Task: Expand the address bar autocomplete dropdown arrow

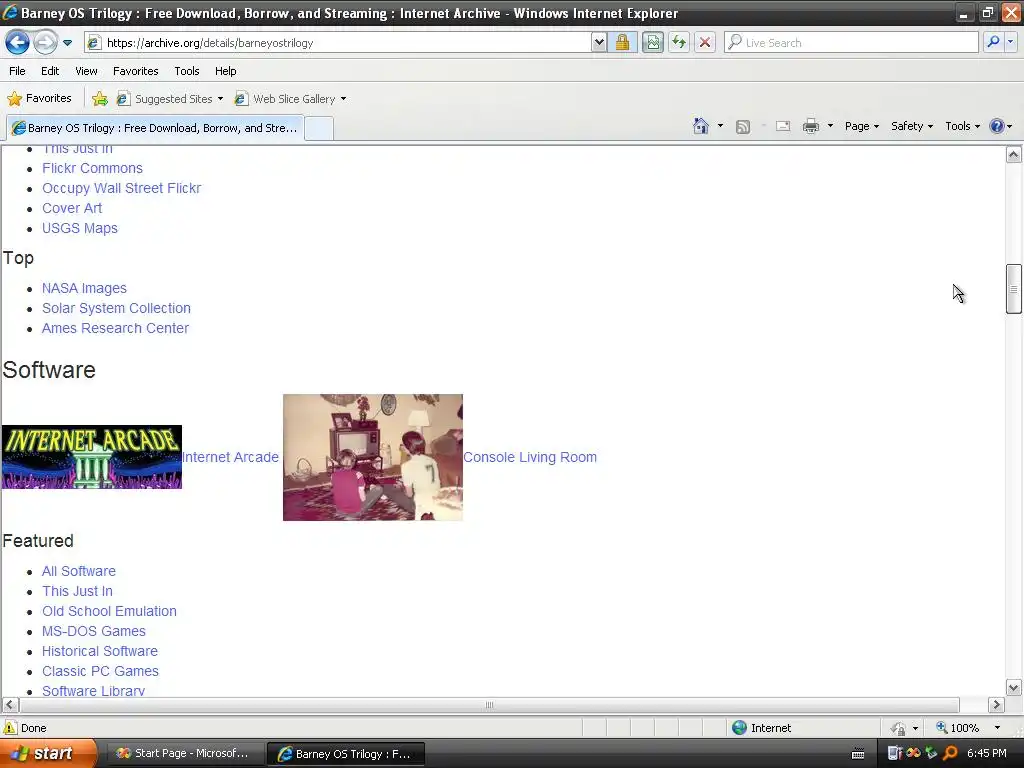Action: point(598,42)
